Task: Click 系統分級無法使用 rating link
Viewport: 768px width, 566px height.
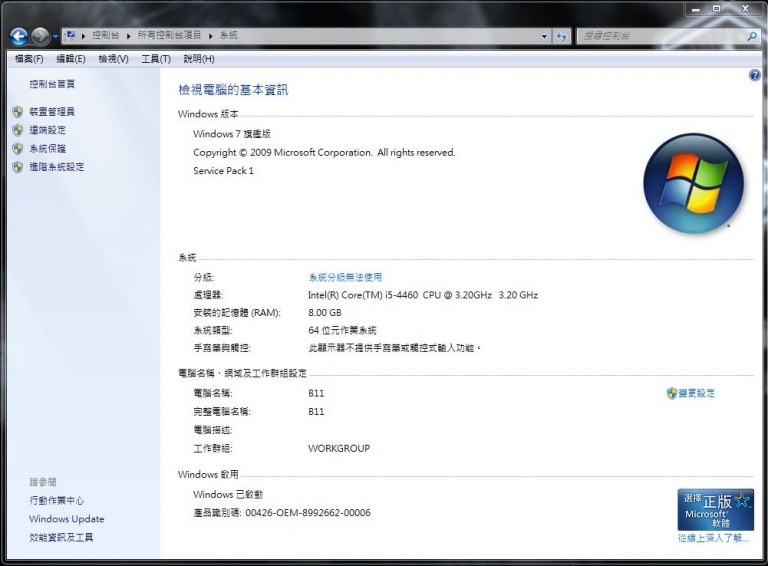Action: (x=345, y=277)
